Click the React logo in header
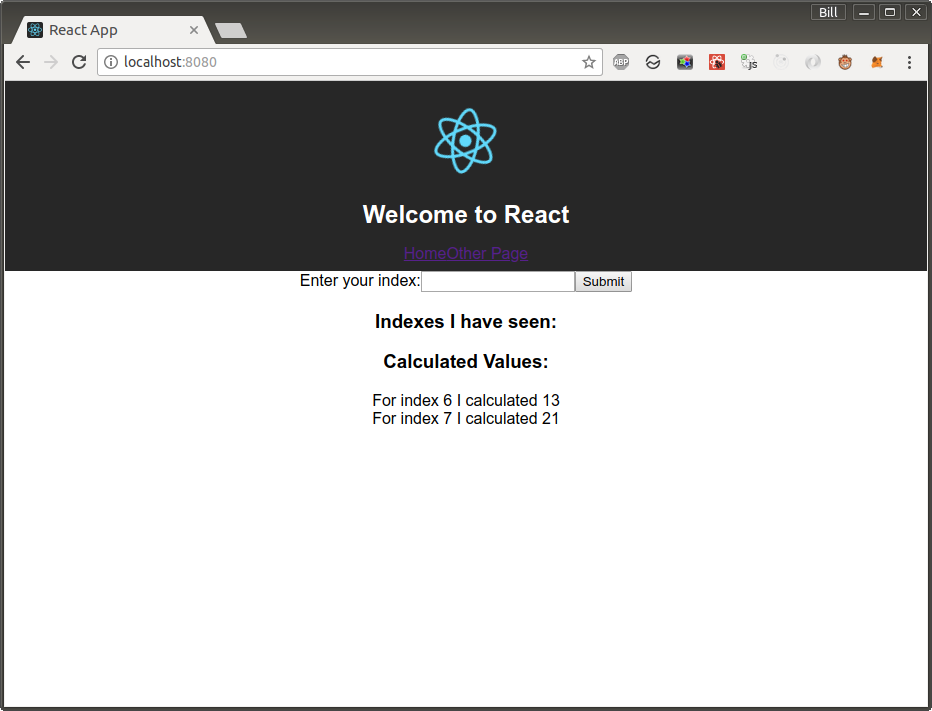 pos(465,141)
